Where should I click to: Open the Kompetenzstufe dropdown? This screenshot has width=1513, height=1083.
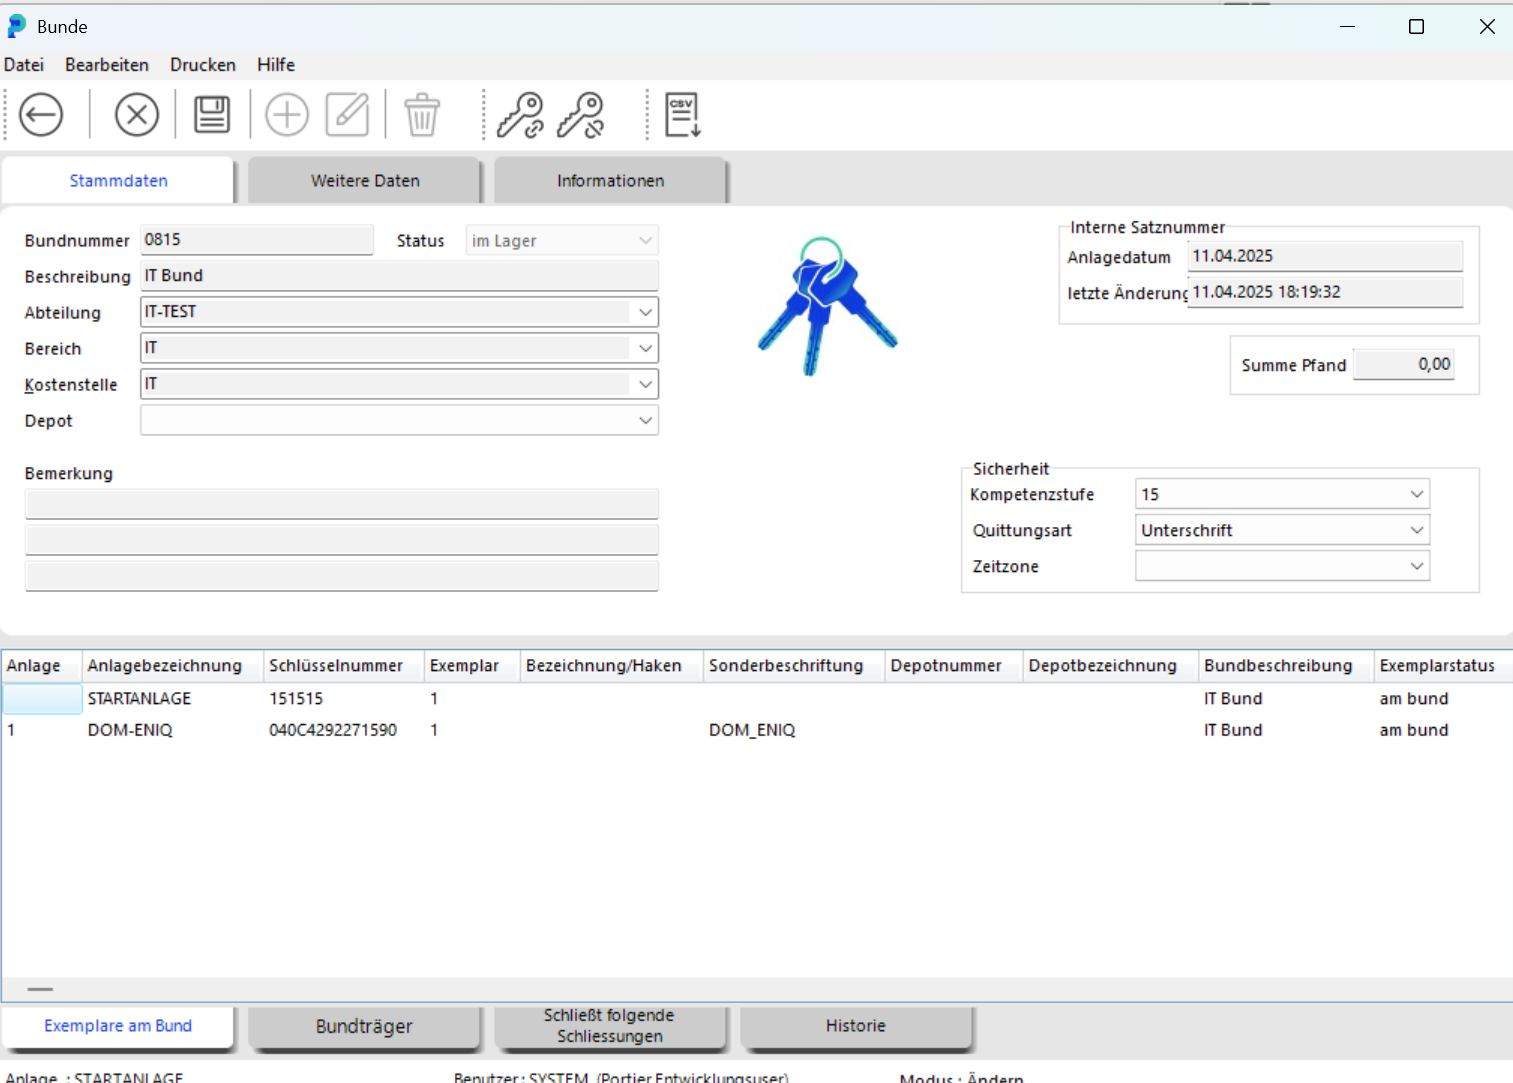pyautogui.click(x=1416, y=494)
